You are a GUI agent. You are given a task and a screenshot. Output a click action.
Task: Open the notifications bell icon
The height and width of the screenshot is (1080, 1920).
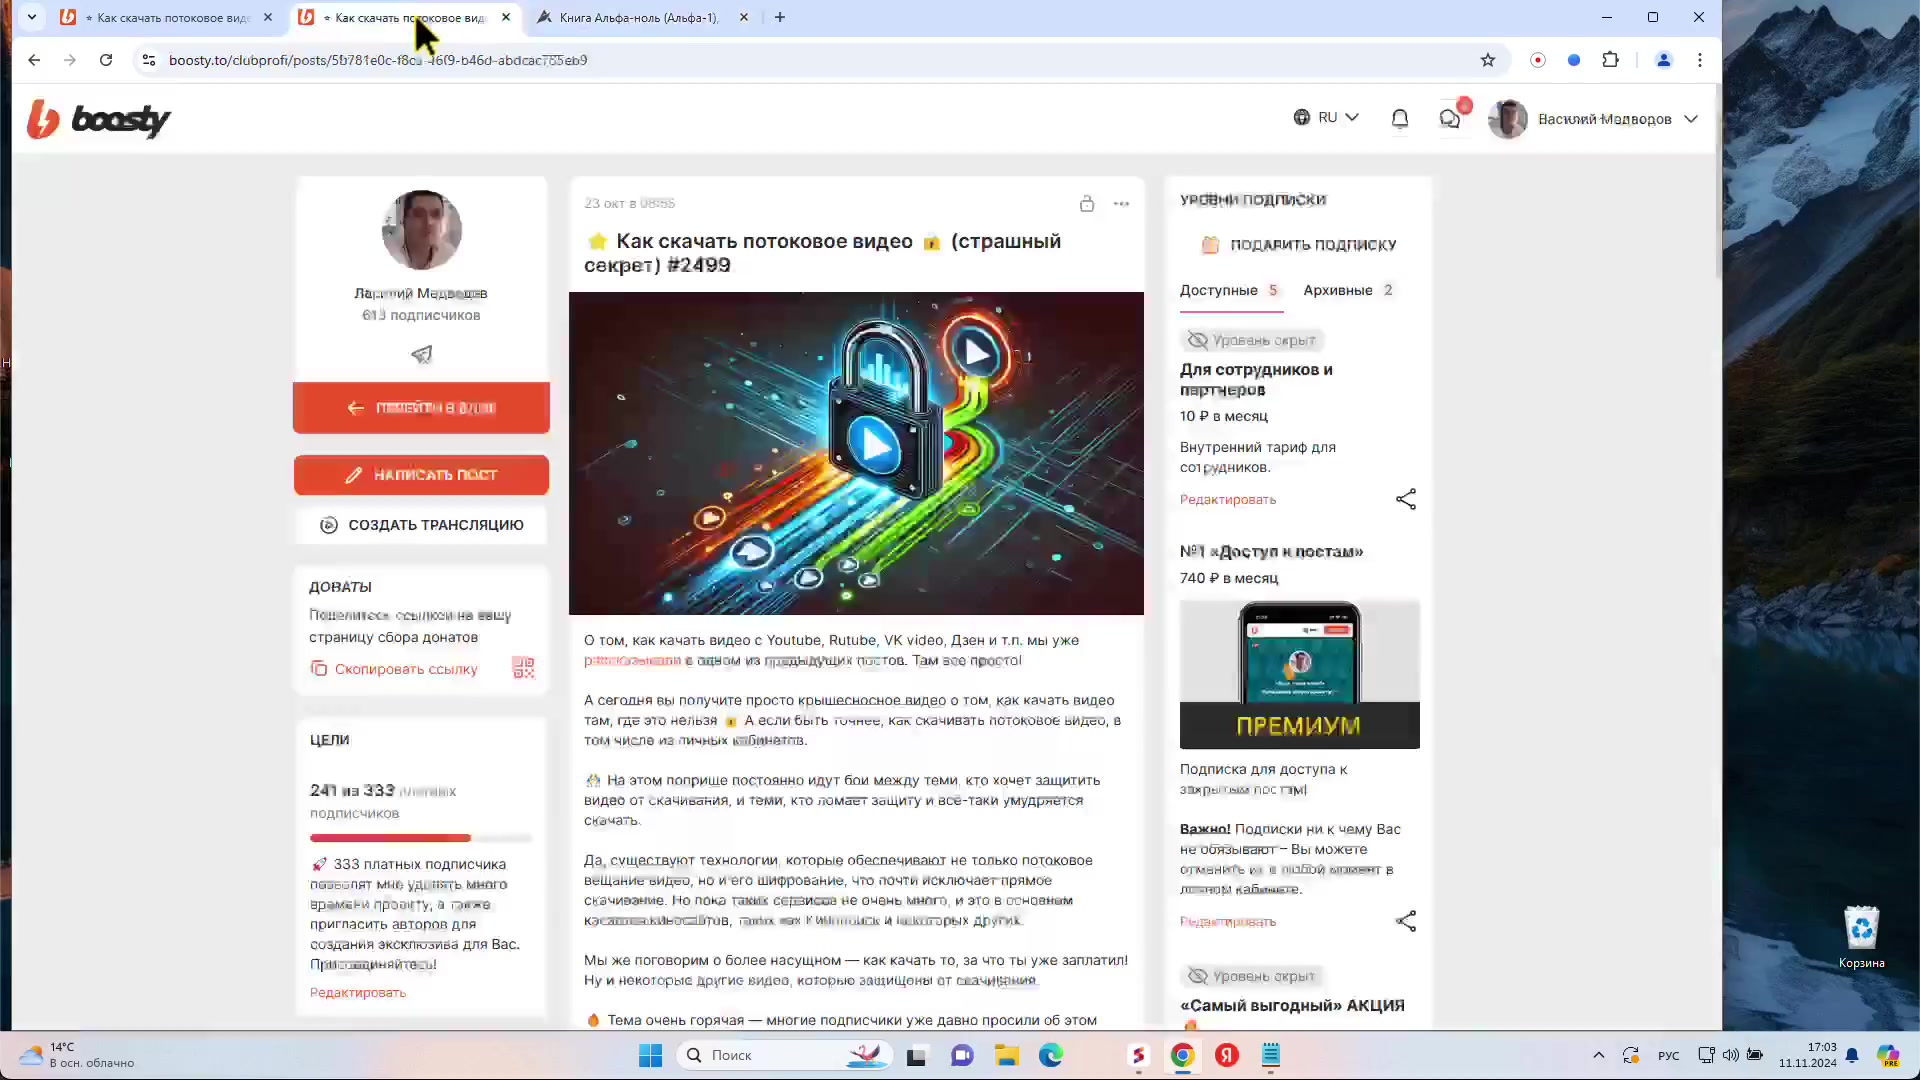pyautogui.click(x=1400, y=119)
